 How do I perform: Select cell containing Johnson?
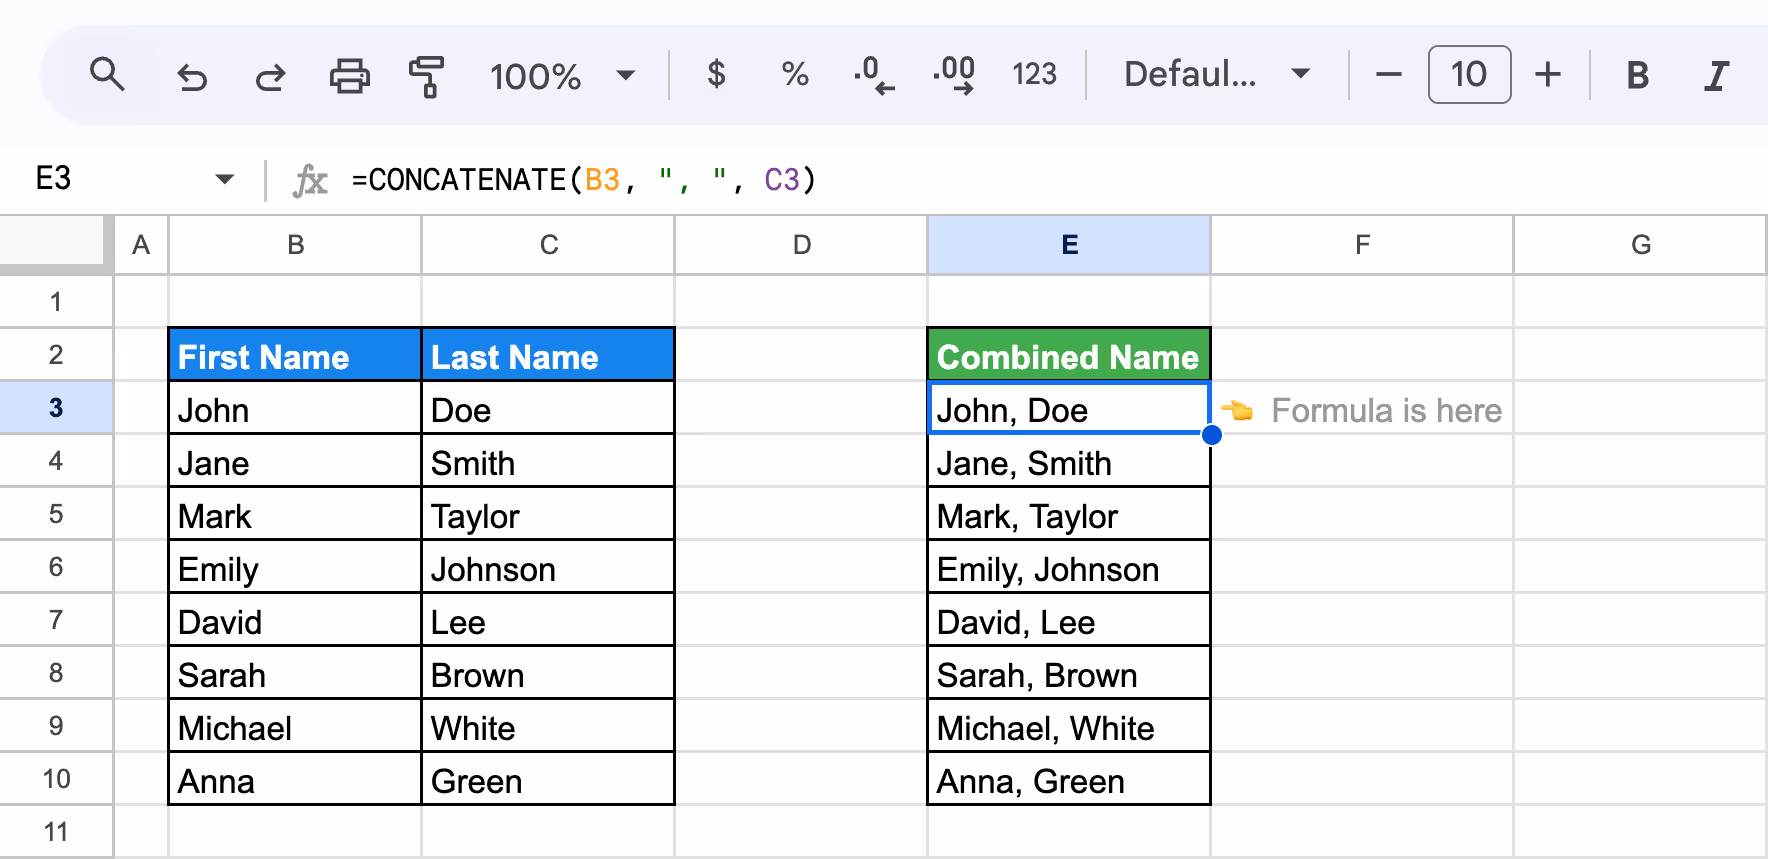[548, 567]
